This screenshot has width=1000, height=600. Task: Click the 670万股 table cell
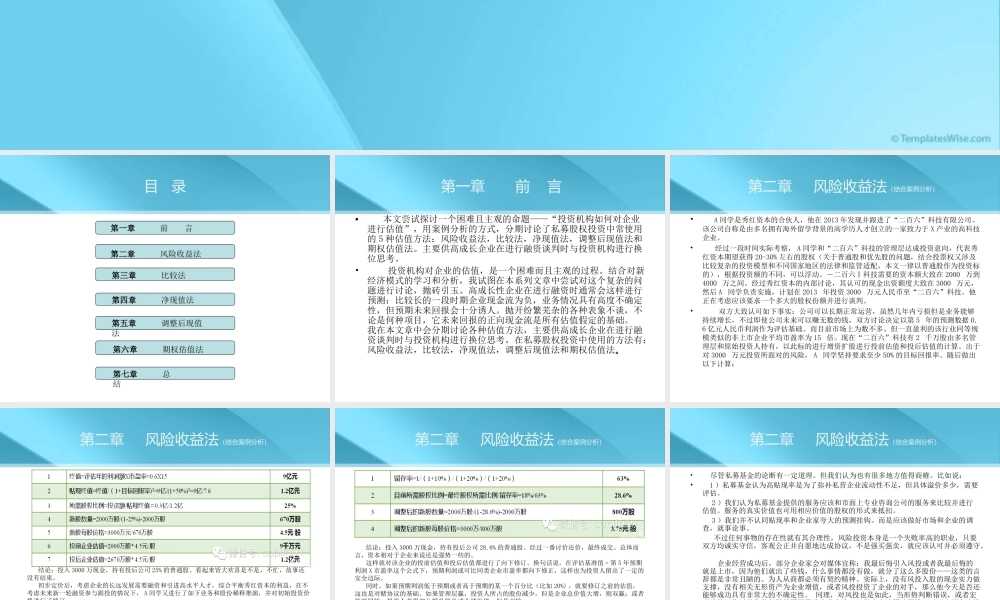point(290,519)
